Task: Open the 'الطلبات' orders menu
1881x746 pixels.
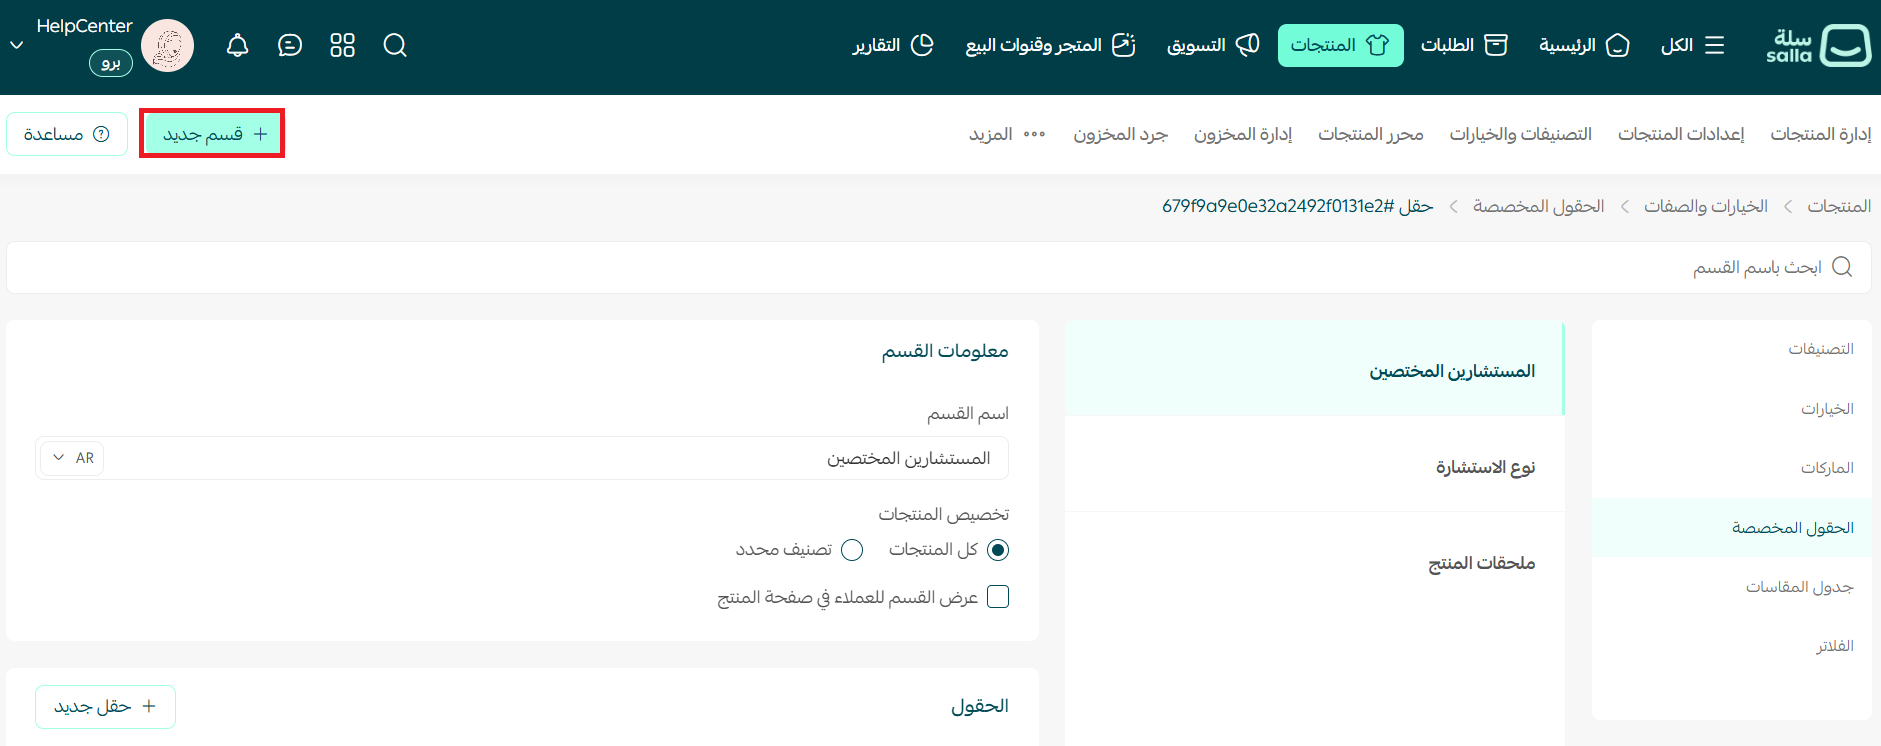Action: [x=1463, y=45]
